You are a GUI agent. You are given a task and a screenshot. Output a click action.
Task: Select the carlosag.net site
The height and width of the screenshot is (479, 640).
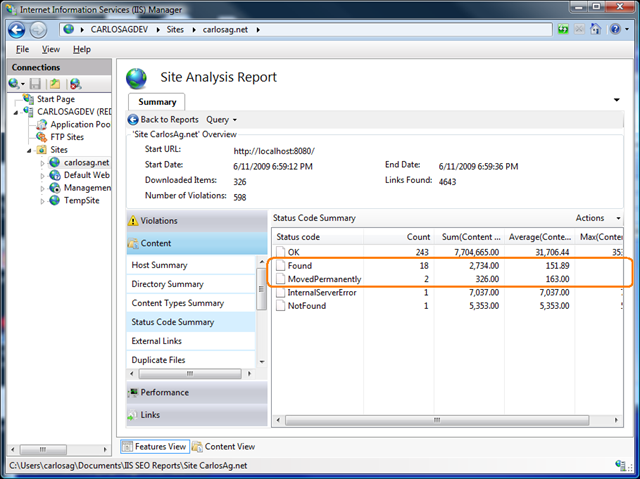tap(86, 162)
